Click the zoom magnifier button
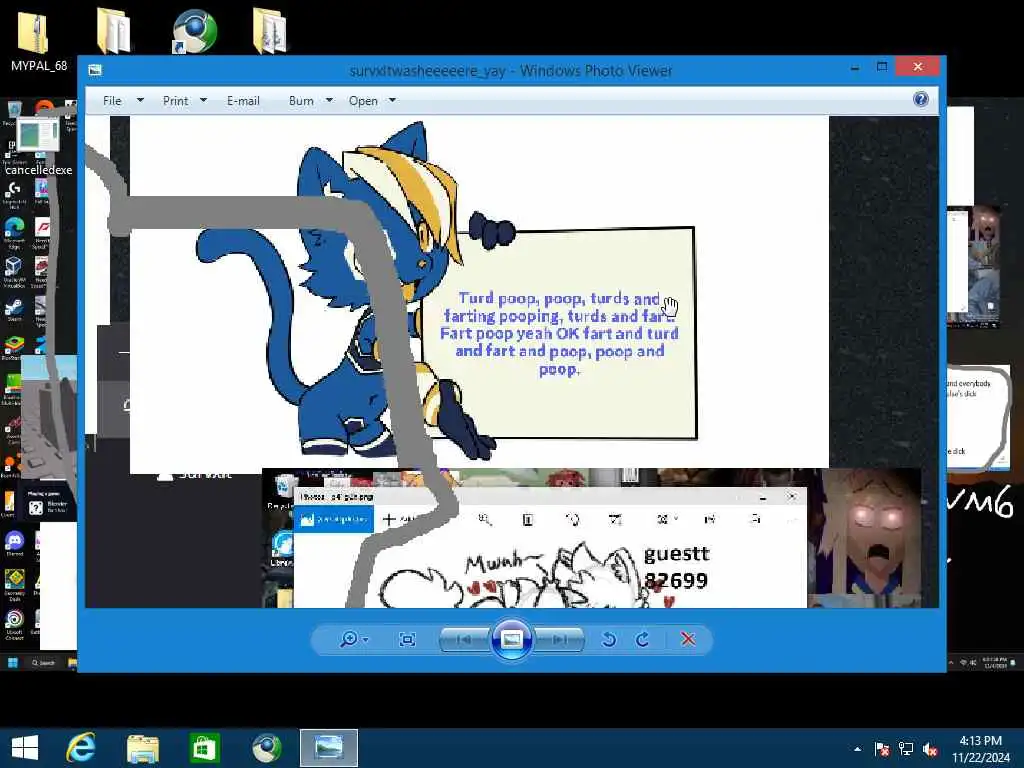 (x=349, y=639)
